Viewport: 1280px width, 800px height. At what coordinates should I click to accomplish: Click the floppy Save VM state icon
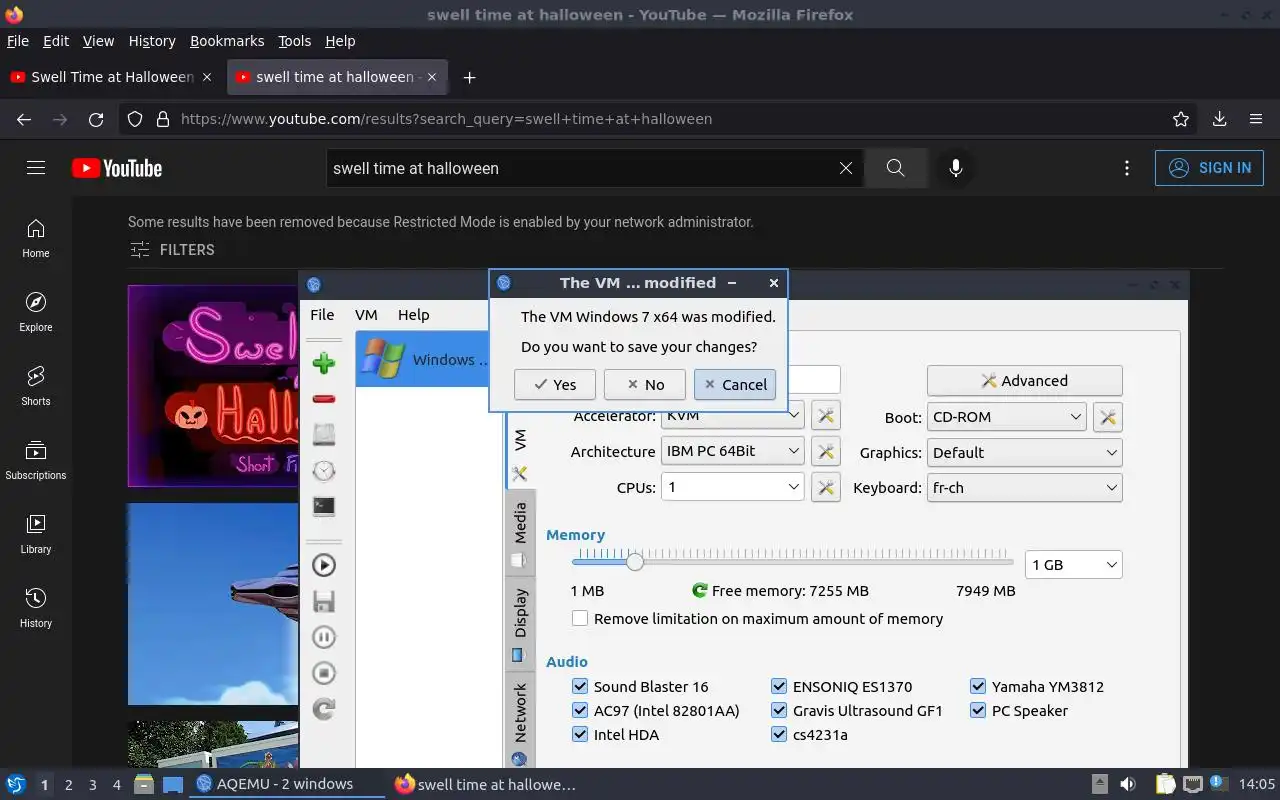point(323,601)
